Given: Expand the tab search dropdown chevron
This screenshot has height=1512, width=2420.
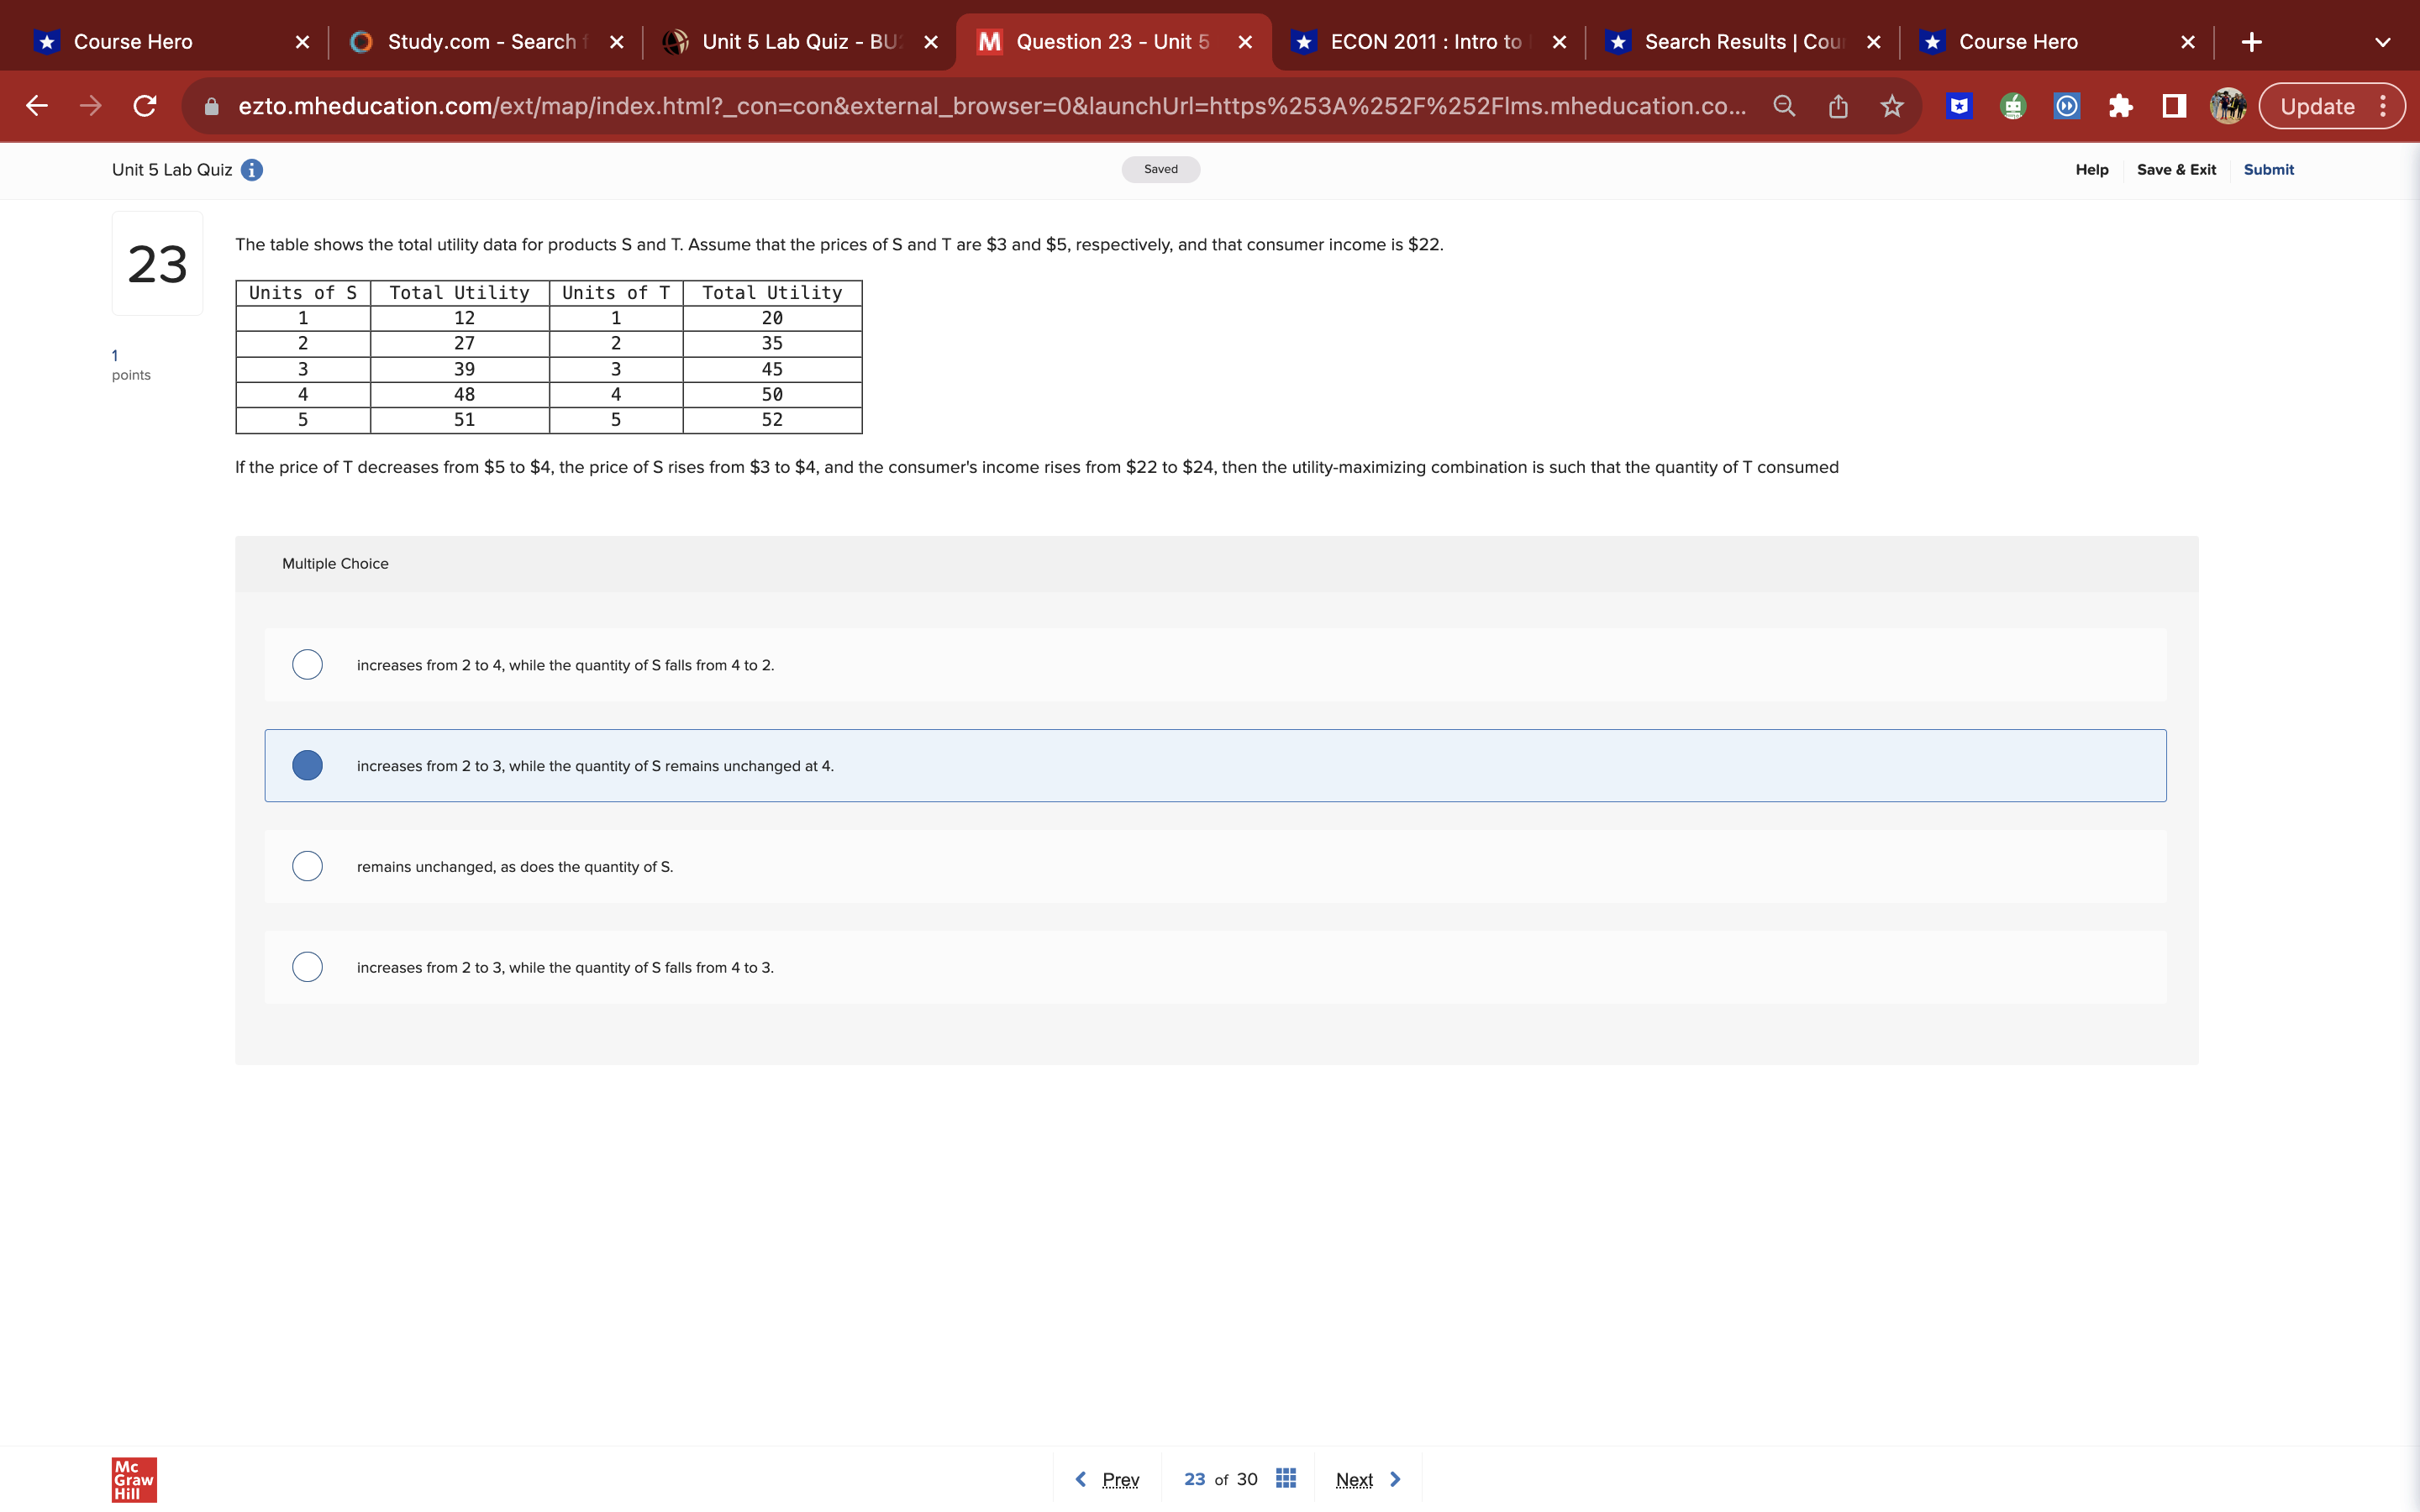Looking at the screenshot, I should (2382, 42).
